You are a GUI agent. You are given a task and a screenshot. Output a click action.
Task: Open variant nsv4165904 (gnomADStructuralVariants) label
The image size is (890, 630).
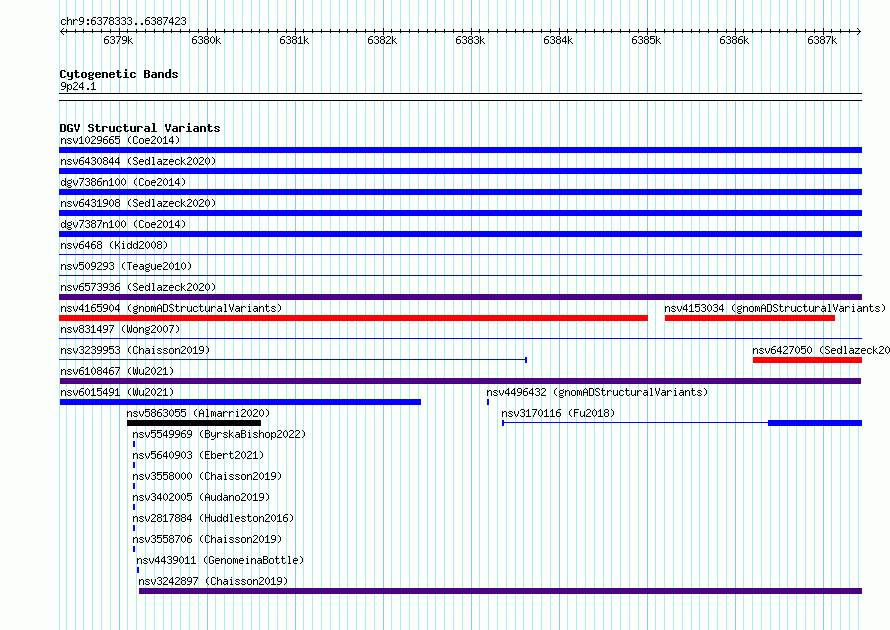(x=171, y=308)
